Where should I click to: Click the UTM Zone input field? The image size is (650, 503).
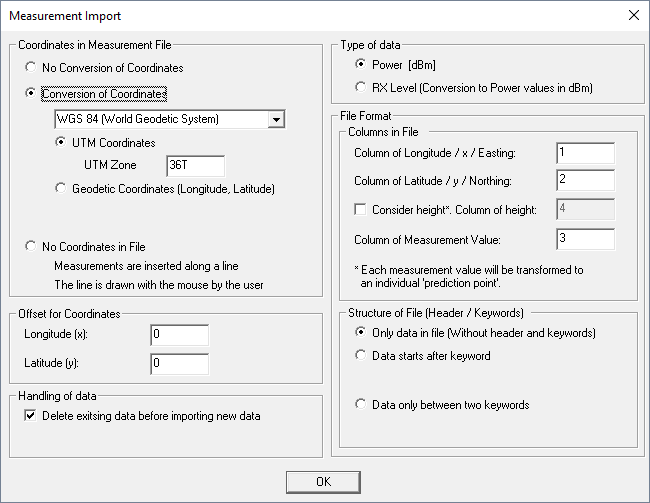click(x=196, y=165)
